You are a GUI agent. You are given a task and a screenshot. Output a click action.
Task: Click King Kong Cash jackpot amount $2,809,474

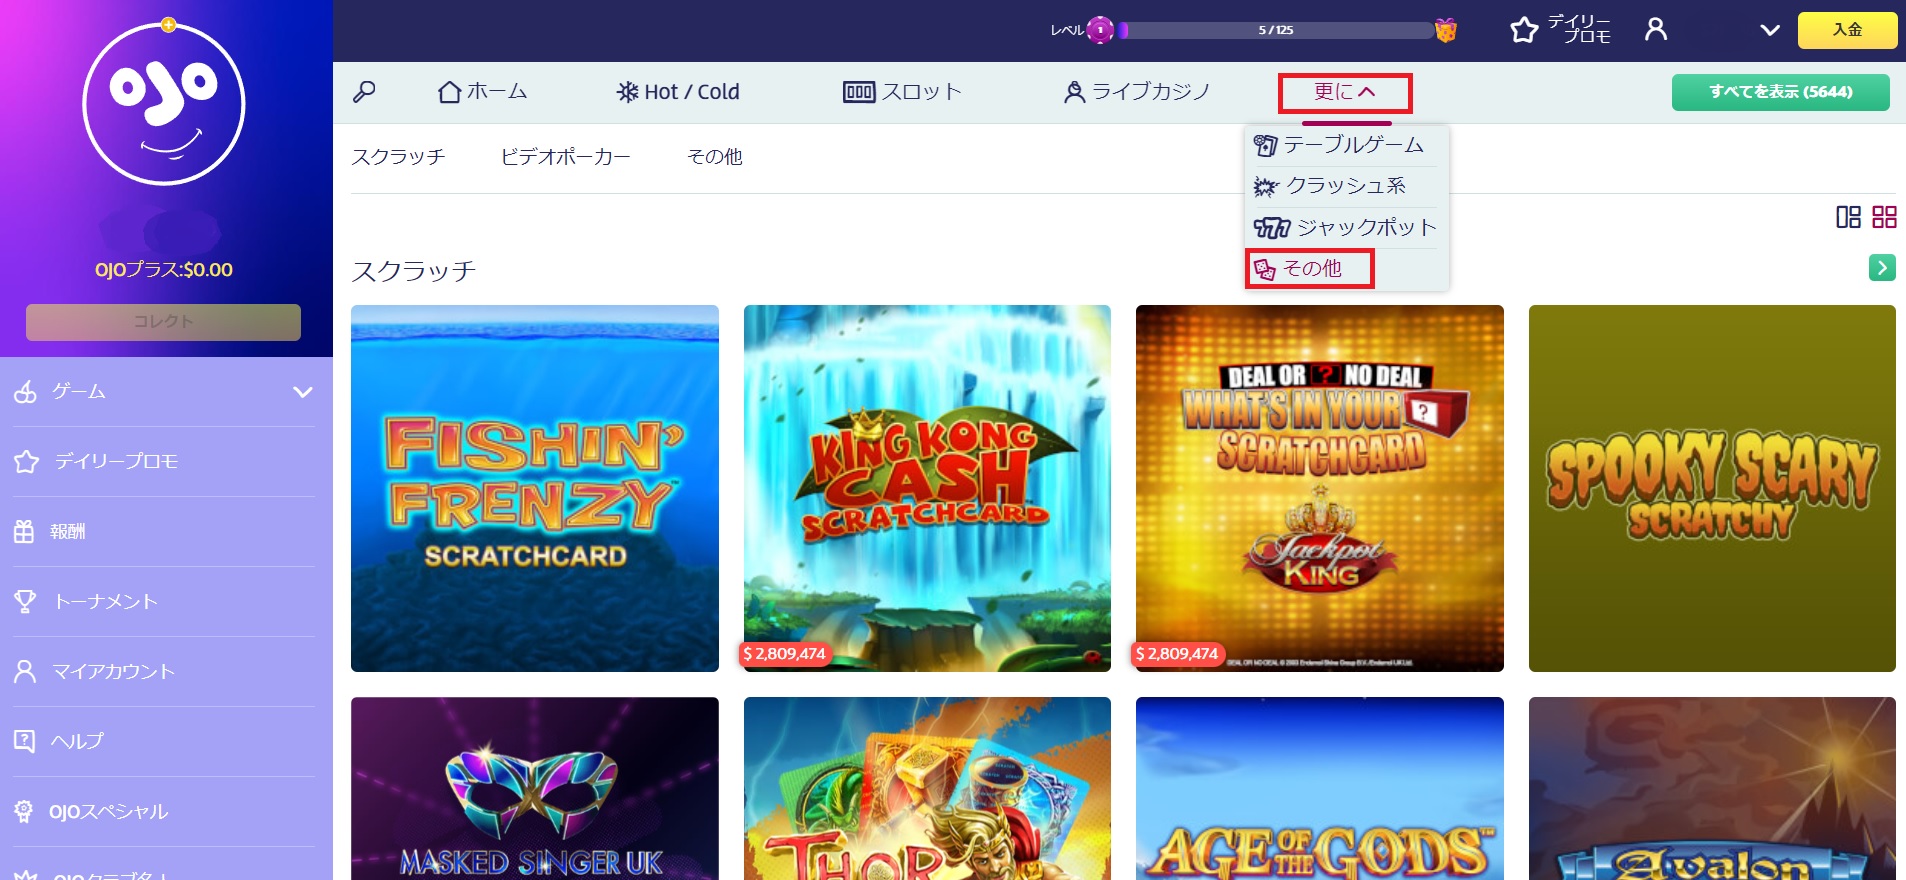(x=785, y=654)
